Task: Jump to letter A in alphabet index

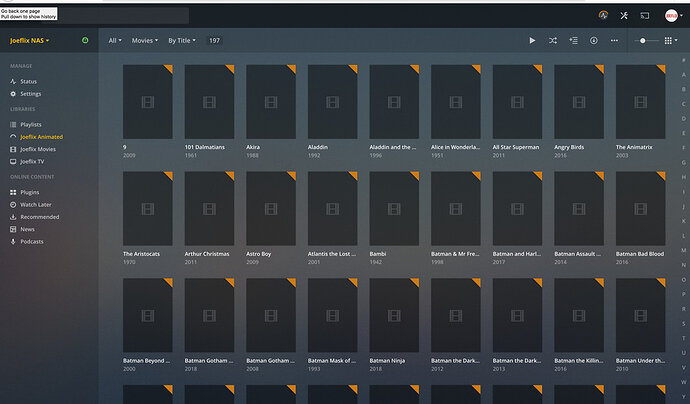Action: click(x=683, y=74)
